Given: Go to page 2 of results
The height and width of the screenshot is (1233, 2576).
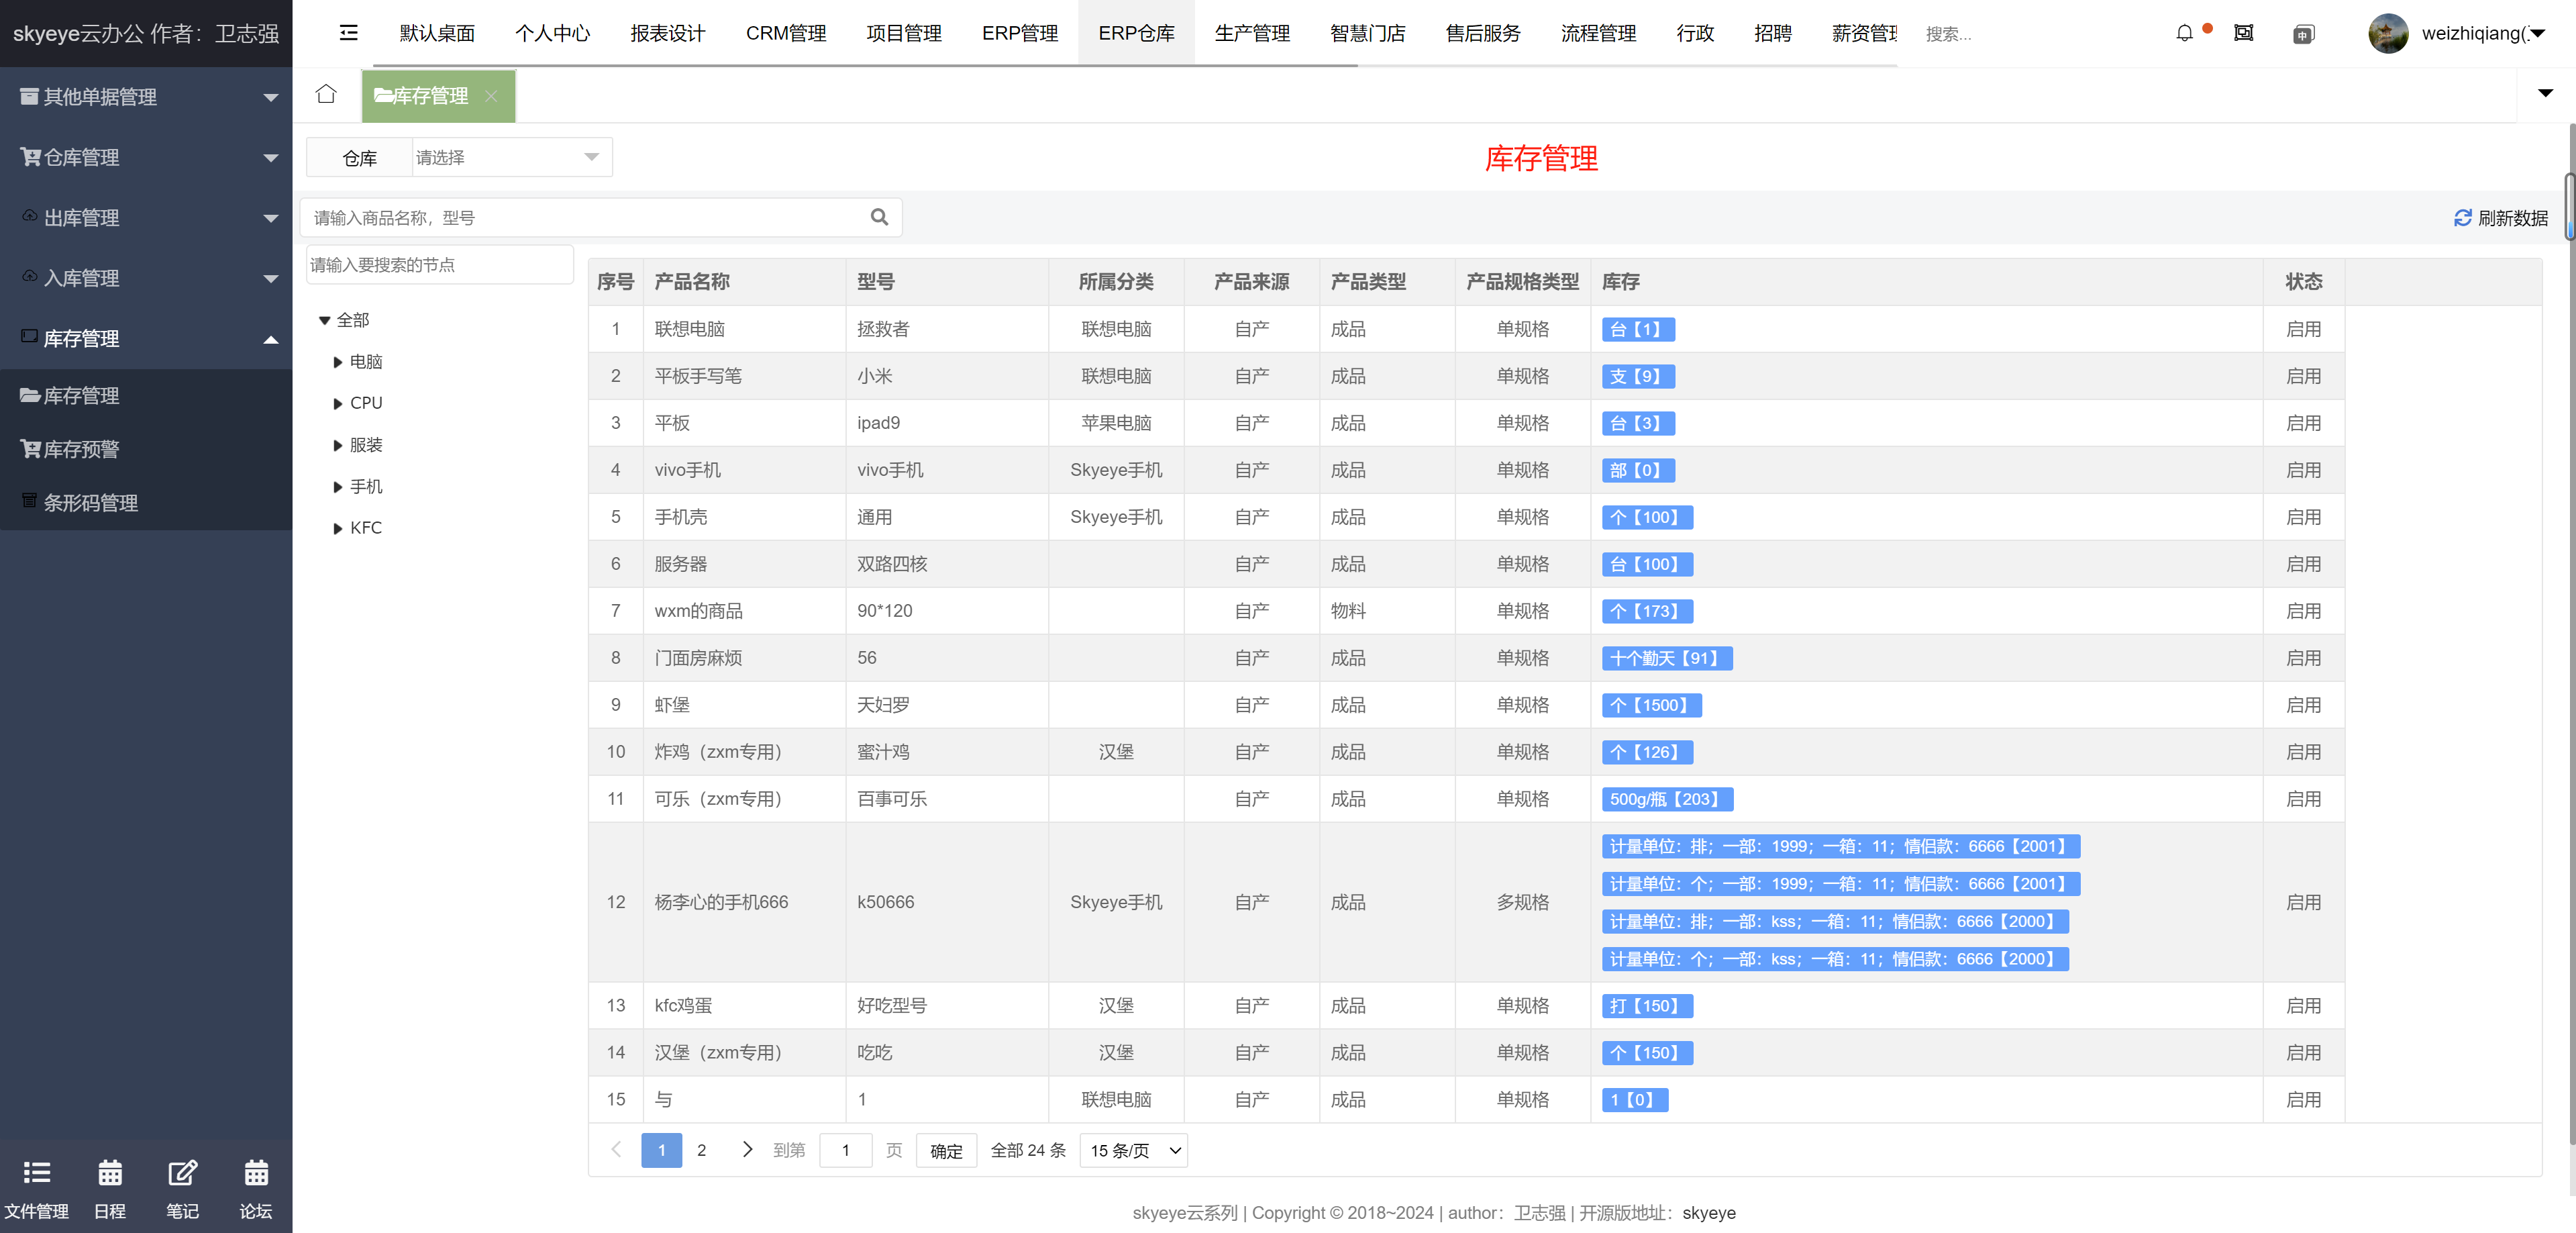Looking at the screenshot, I should (x=701, y=1150).
